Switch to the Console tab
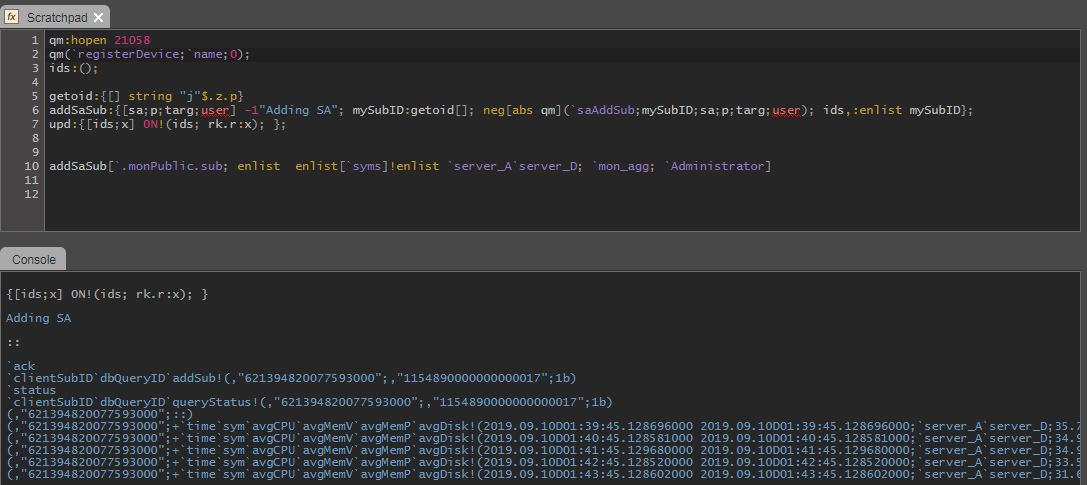 (x=34, y=259)
